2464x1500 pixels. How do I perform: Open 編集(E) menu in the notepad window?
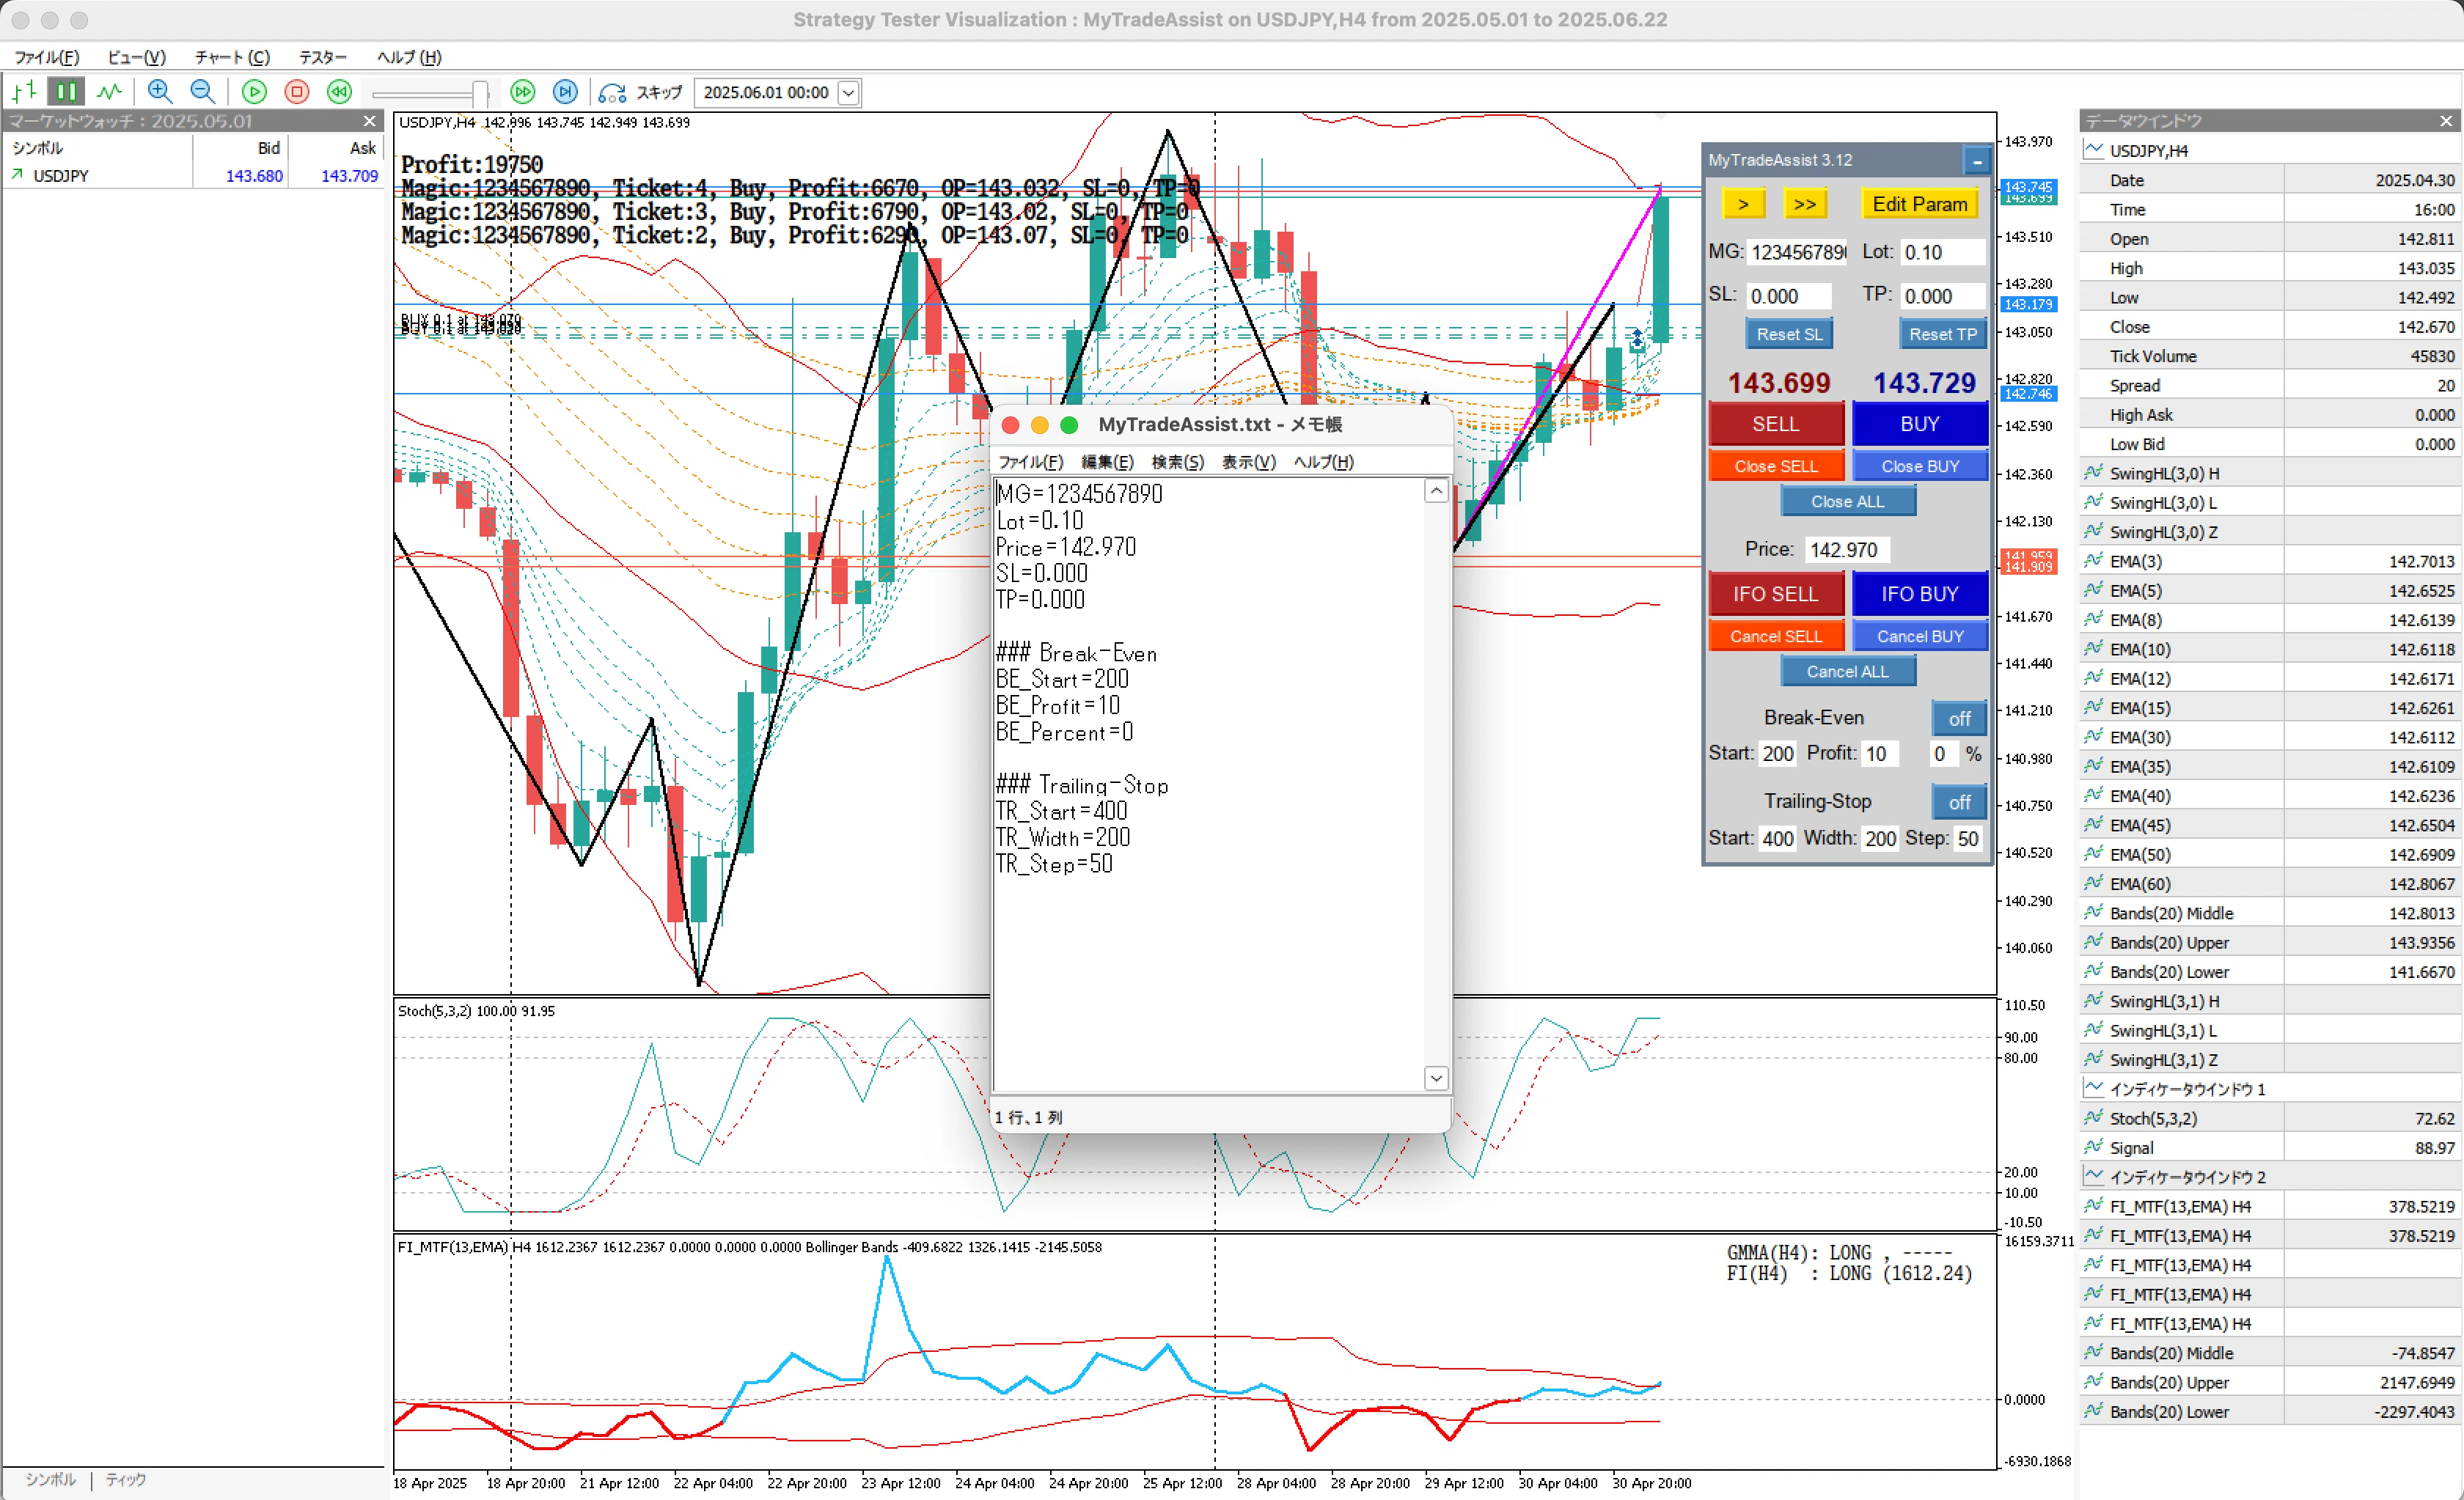[x=1107, y=462]
